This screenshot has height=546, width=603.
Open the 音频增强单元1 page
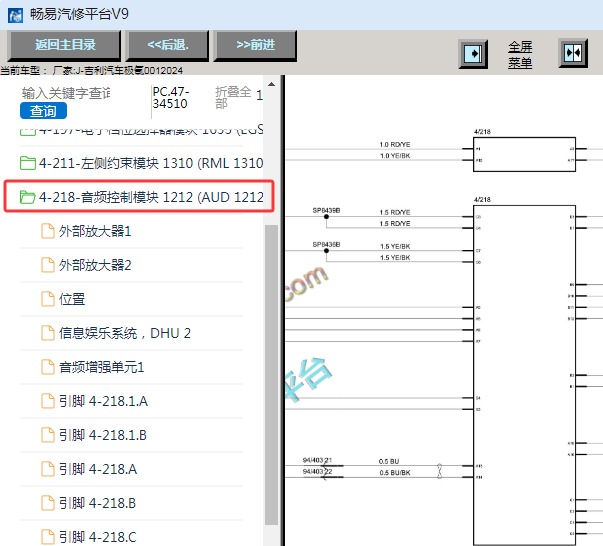[x=102, y=367]
